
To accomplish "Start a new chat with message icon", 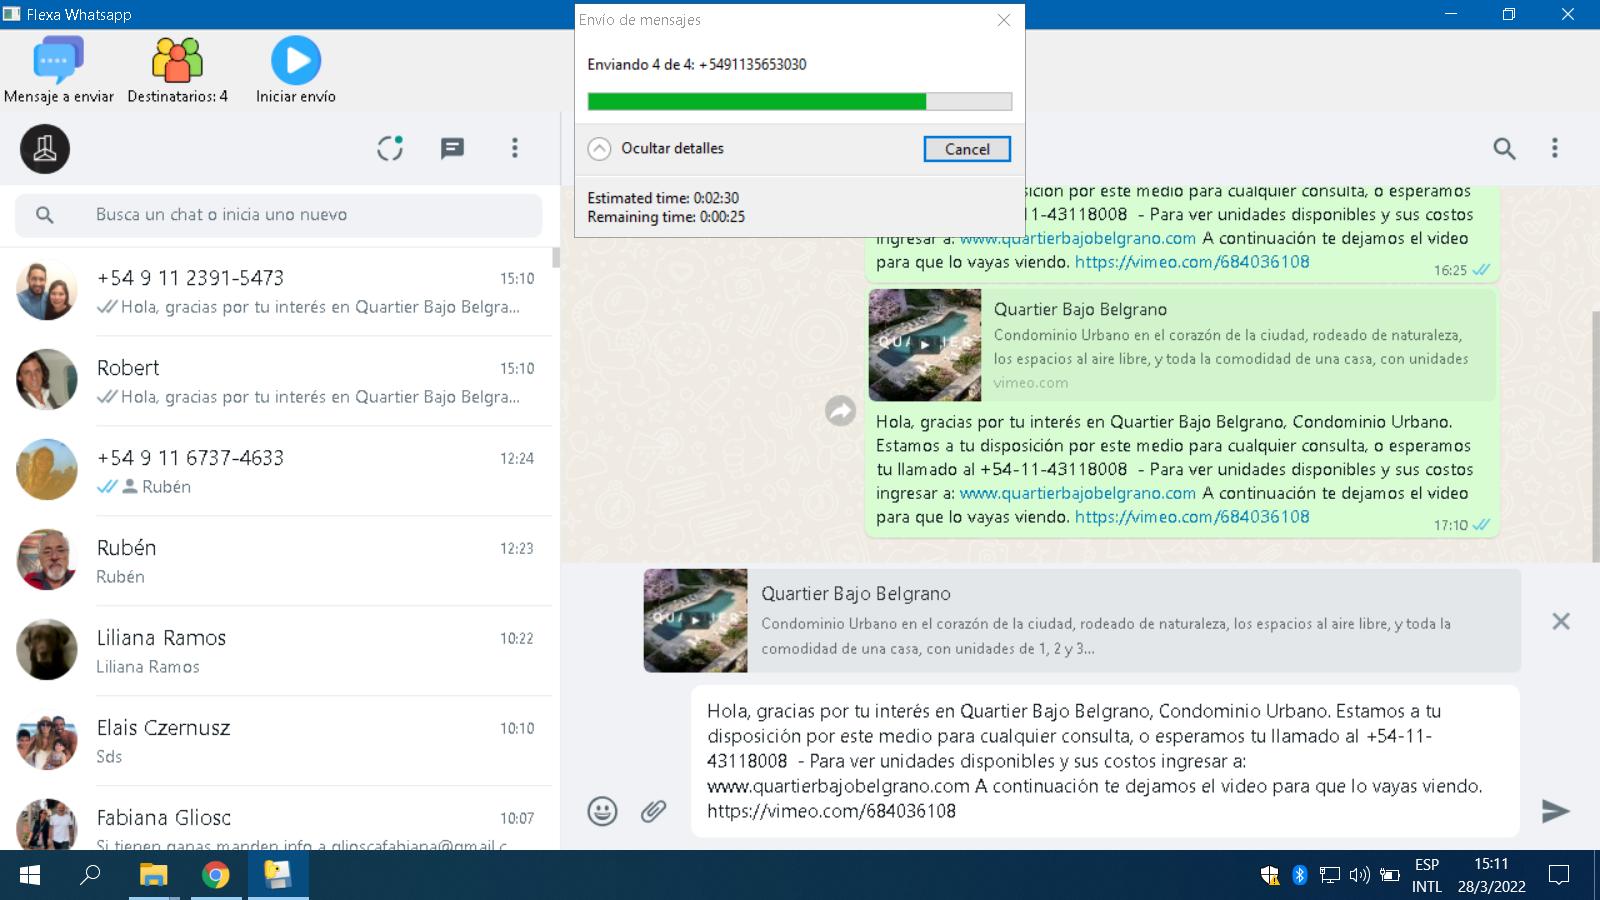I will coord(452,148).
